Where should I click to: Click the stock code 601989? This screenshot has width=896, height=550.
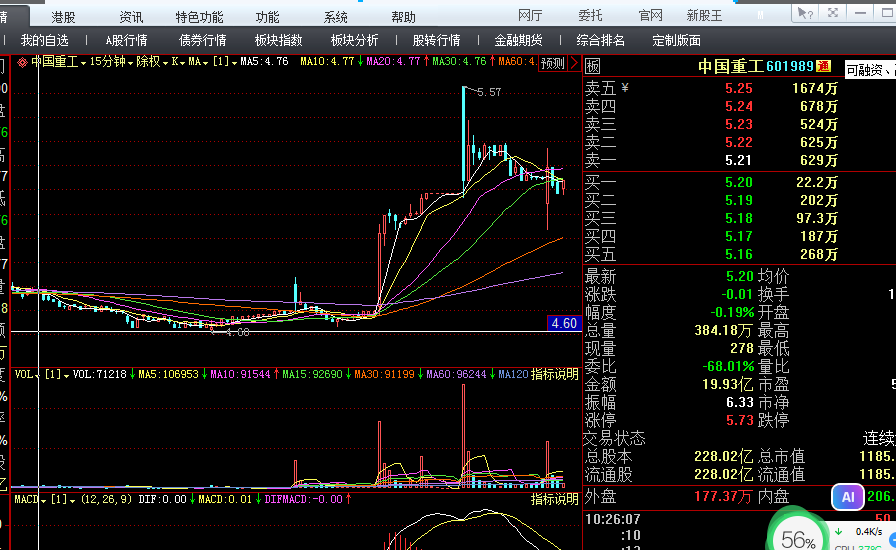pos(790,66)
